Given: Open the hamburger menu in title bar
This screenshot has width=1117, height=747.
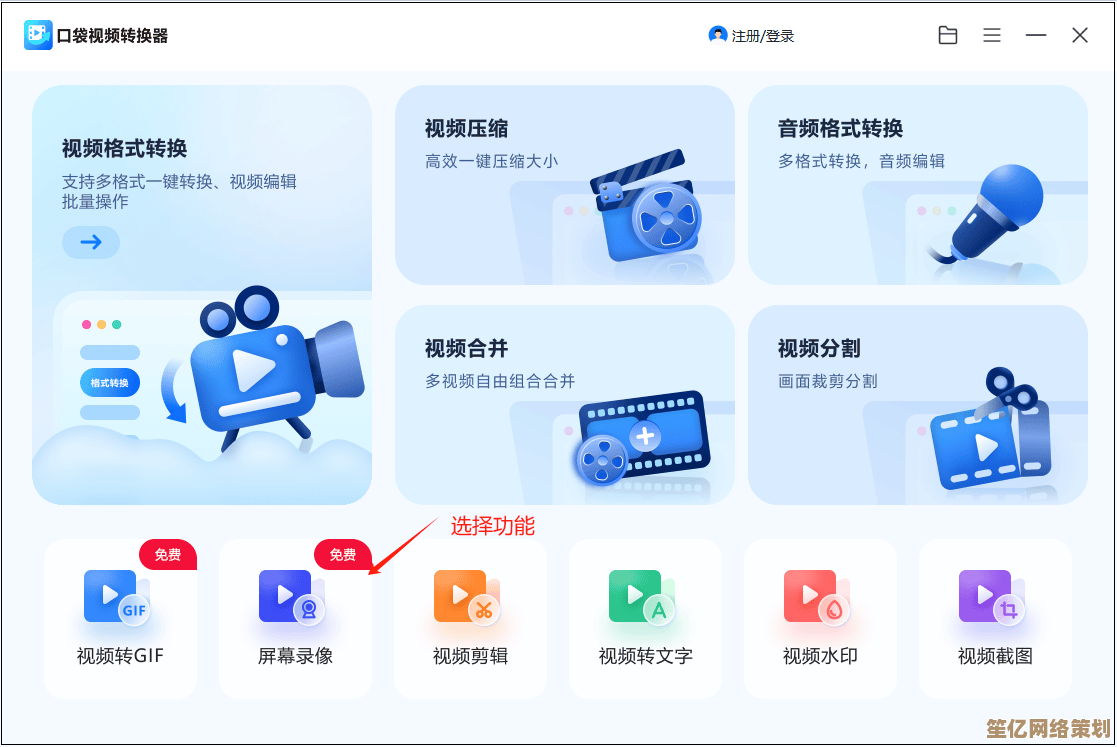Looking at the screenshot, I should (x=991, y=36).
